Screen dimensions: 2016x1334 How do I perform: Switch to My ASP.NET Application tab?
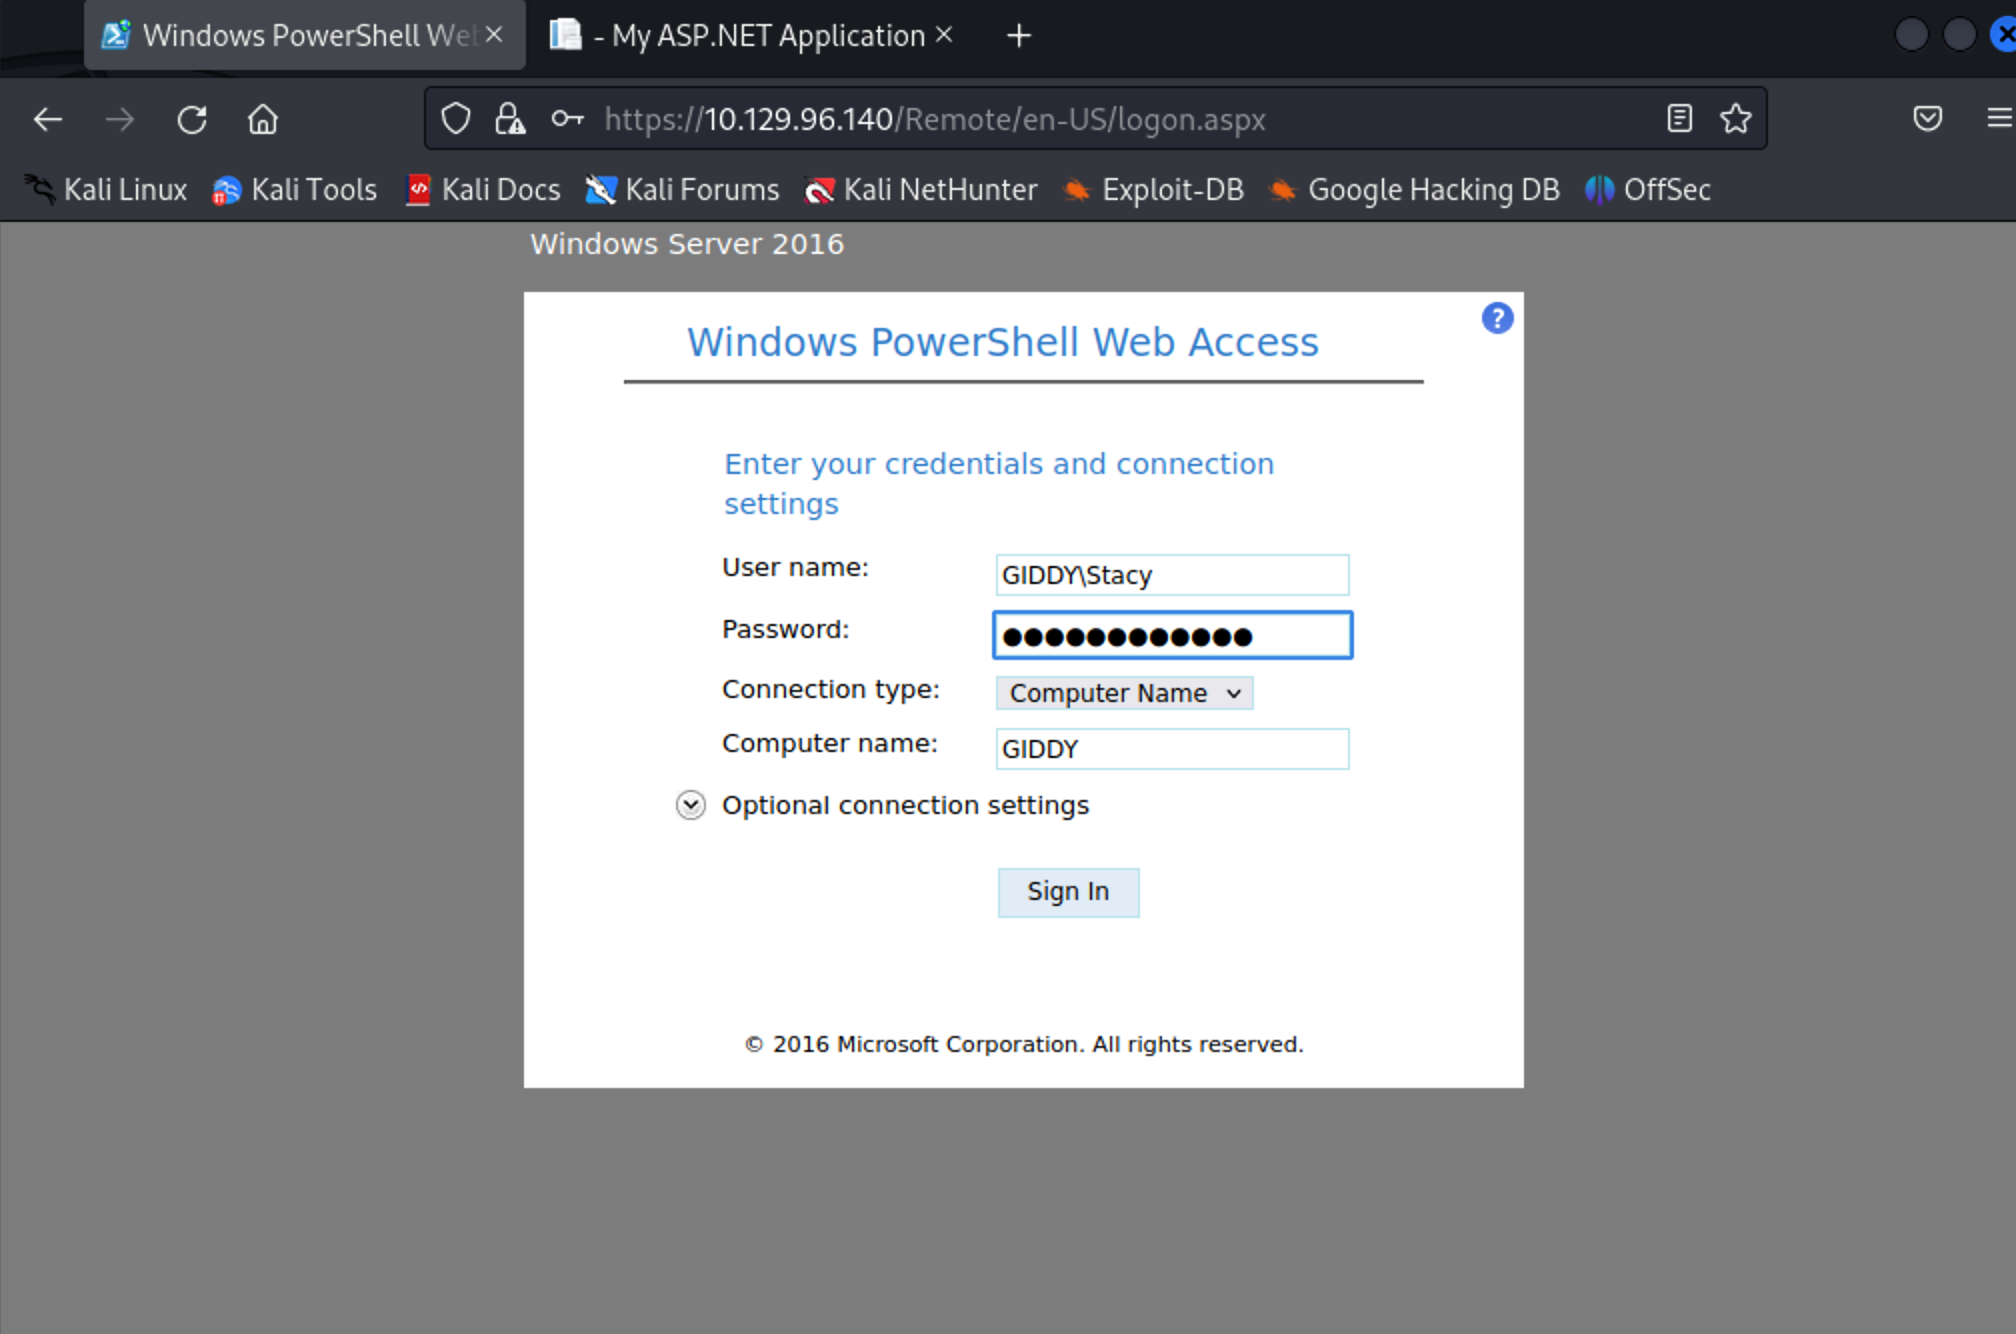(750, 36)
